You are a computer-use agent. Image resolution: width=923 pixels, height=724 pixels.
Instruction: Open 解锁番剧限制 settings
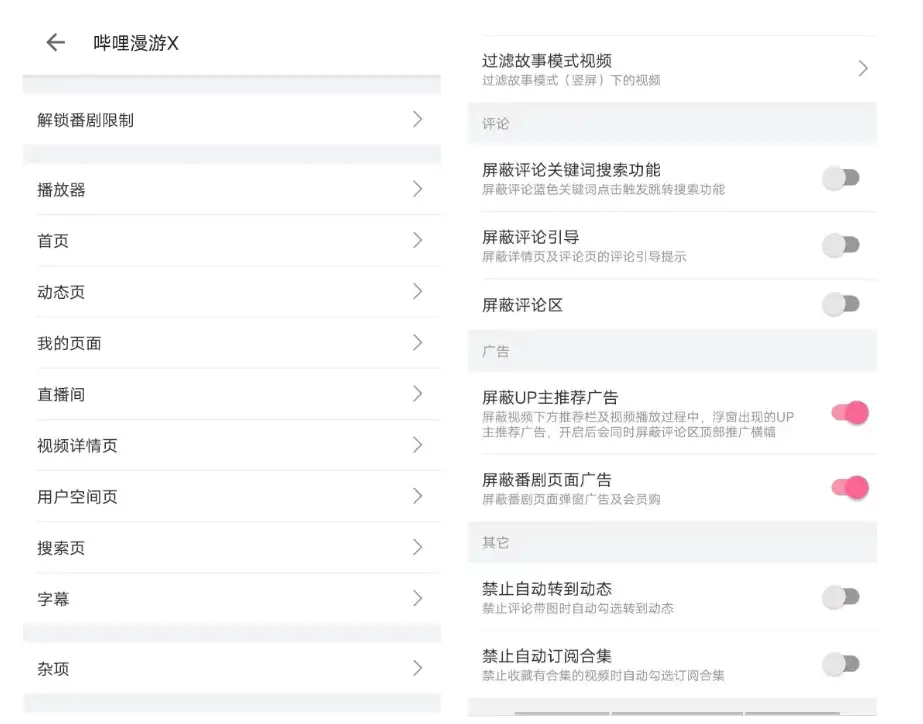click(230, 120)
